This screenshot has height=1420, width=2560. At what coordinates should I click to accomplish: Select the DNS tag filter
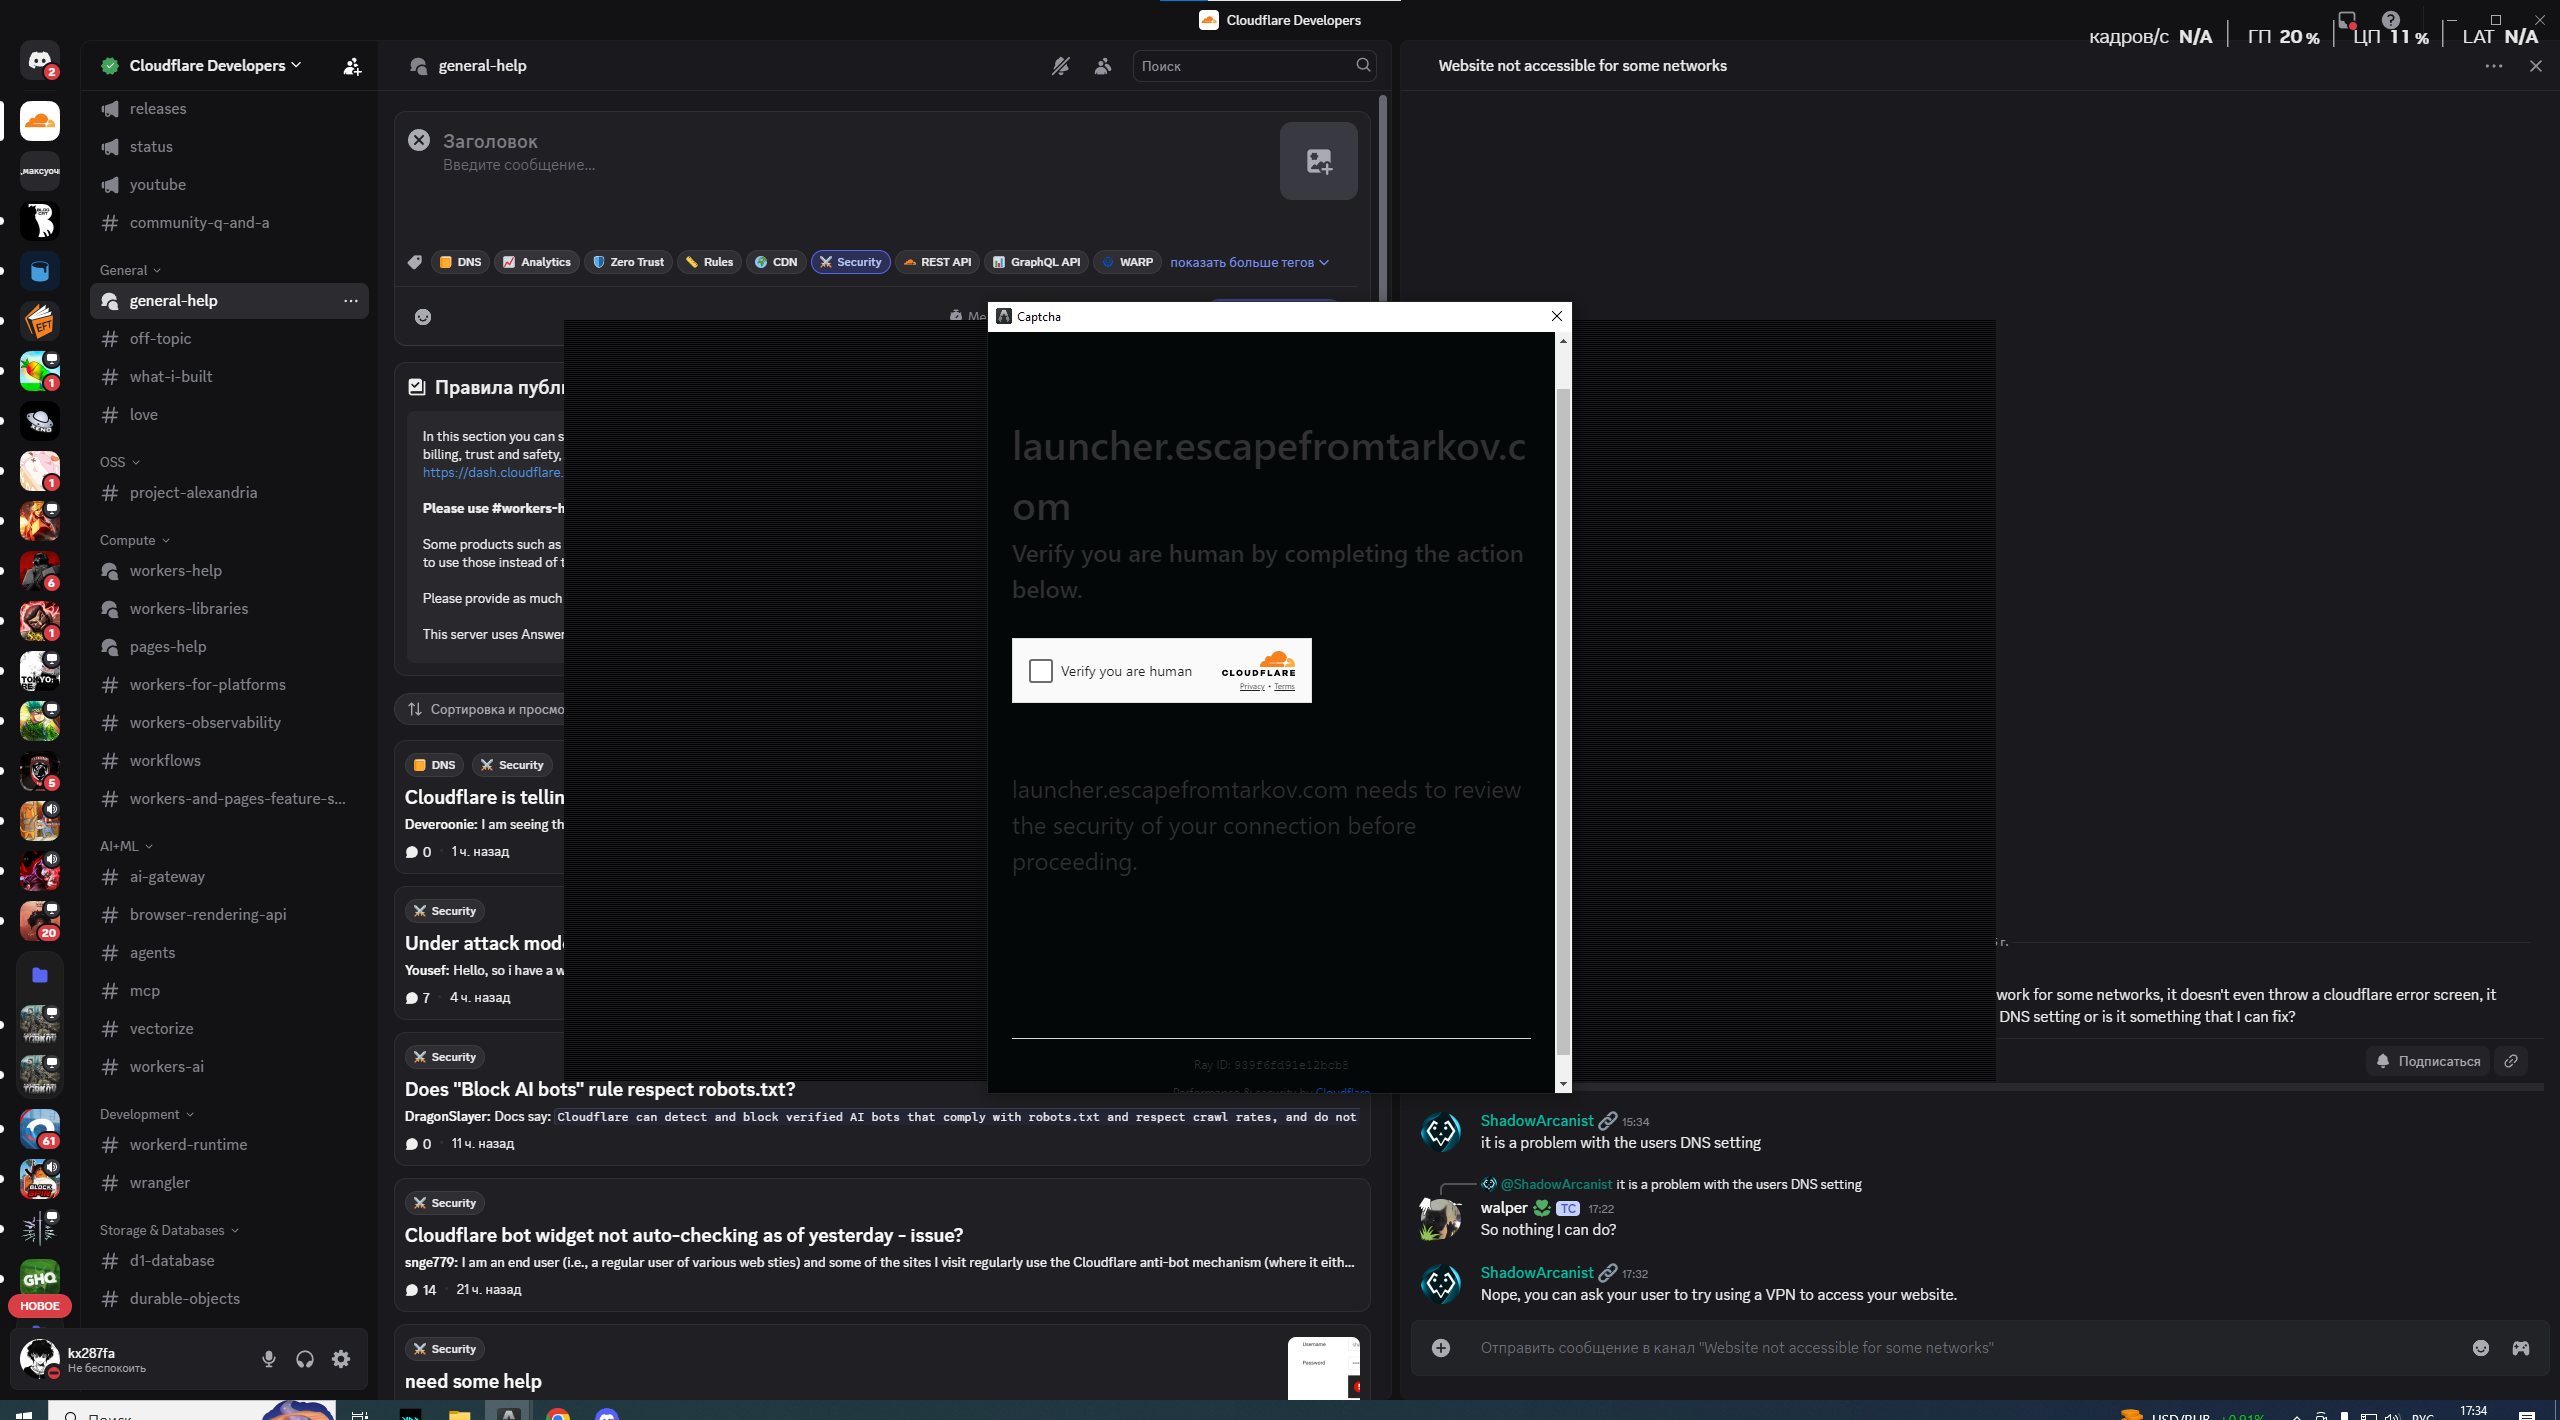[460, 262]
